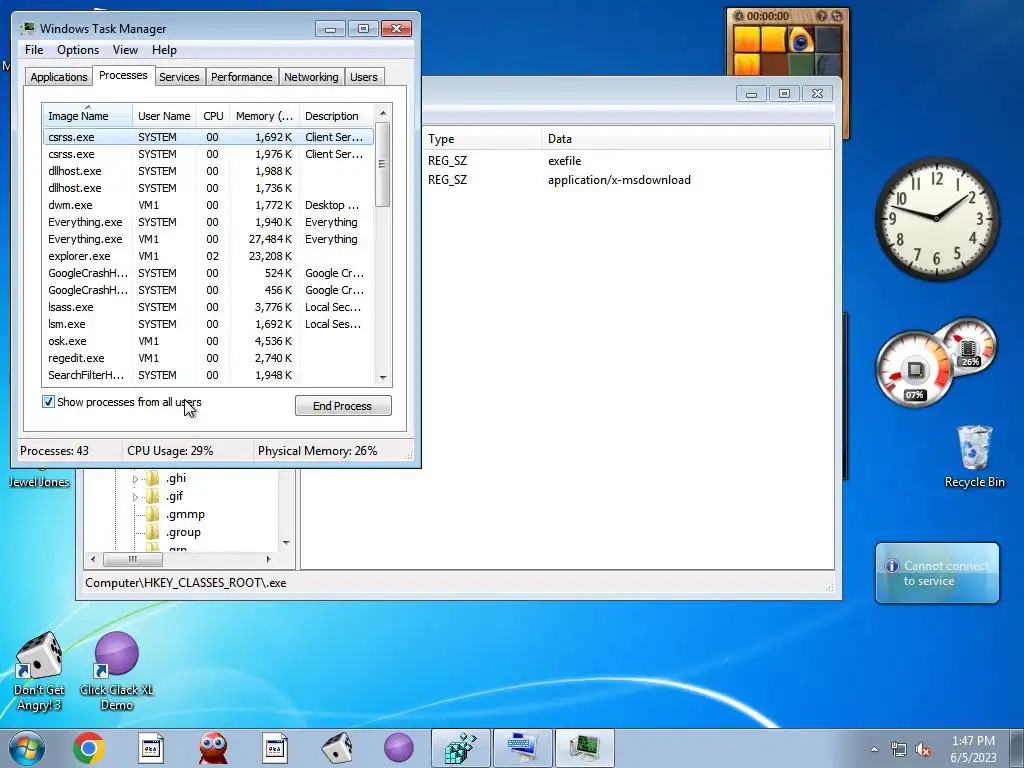The height and width of the screenshot is (768, 1024).
Task: Switch to On-Screen Keyboard taskbar button
Action: [522, 748]
